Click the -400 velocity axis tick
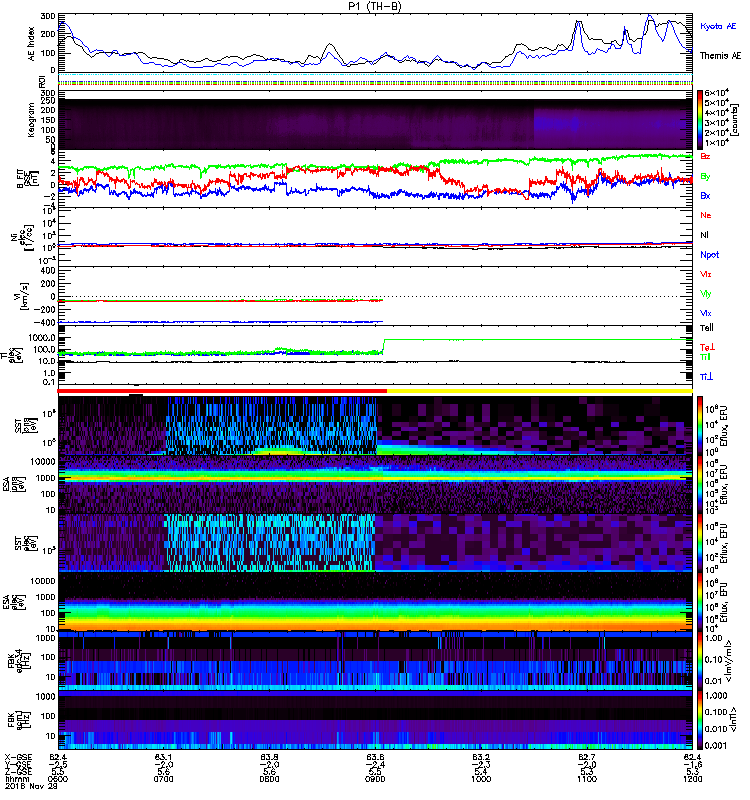Viewport: 750px width, 800px height. [x=45, y=322]
